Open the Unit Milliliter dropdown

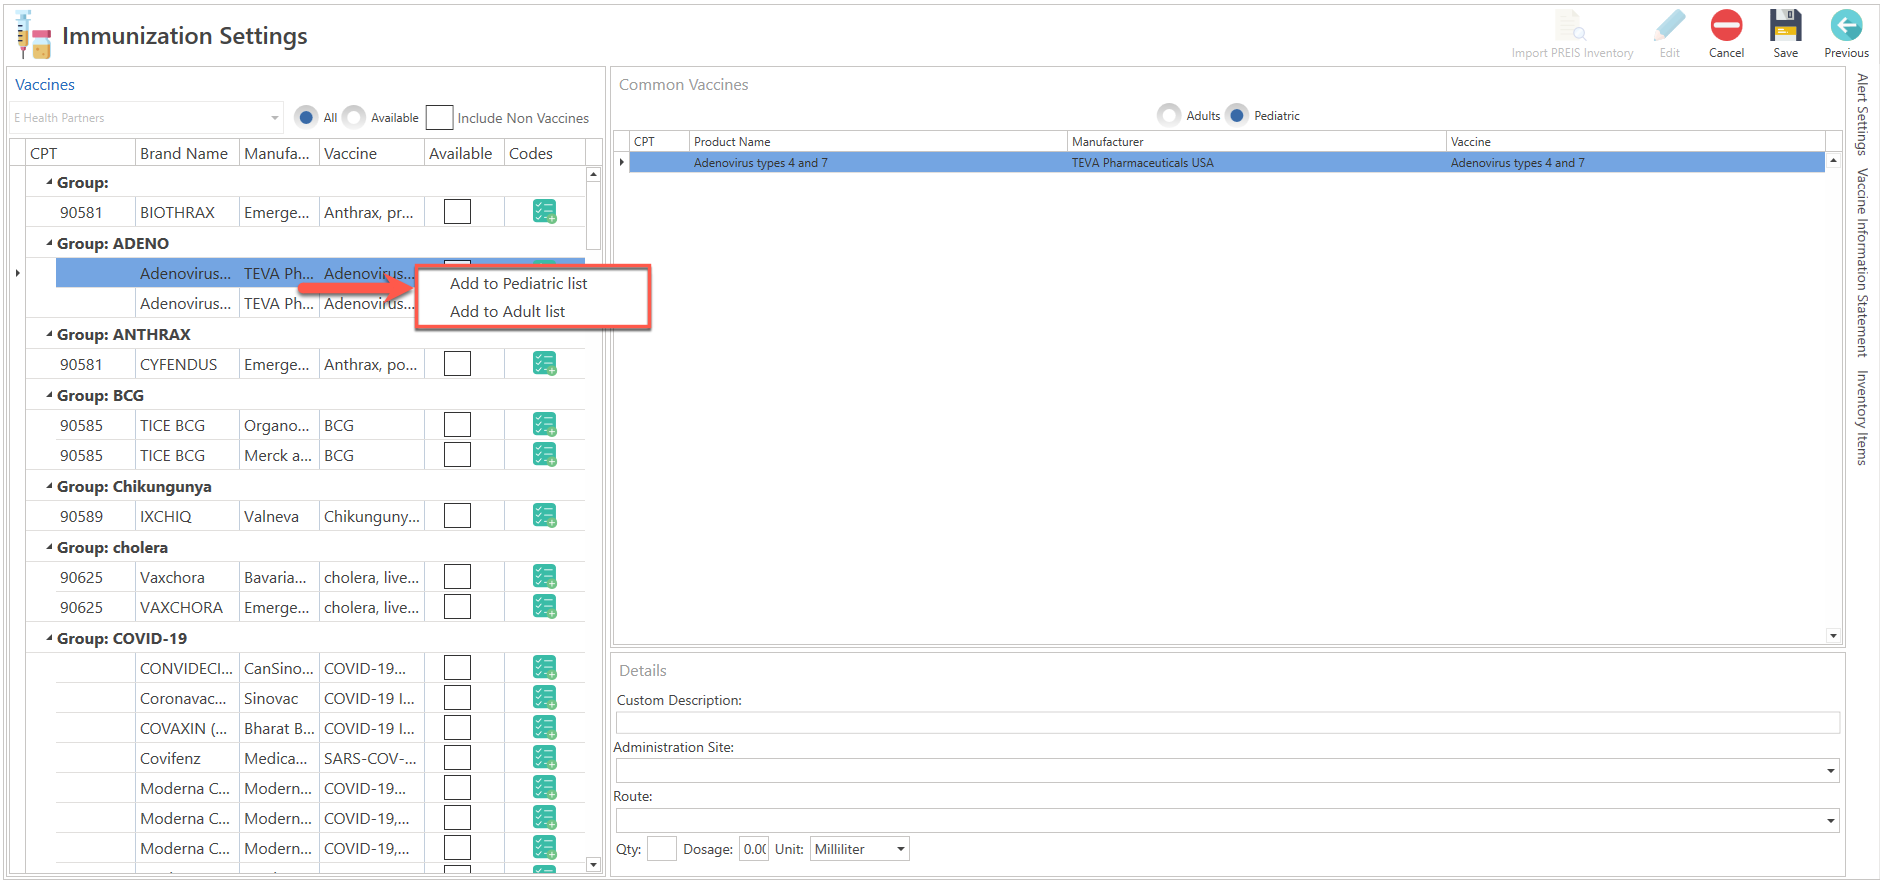[x=859, y=849]
